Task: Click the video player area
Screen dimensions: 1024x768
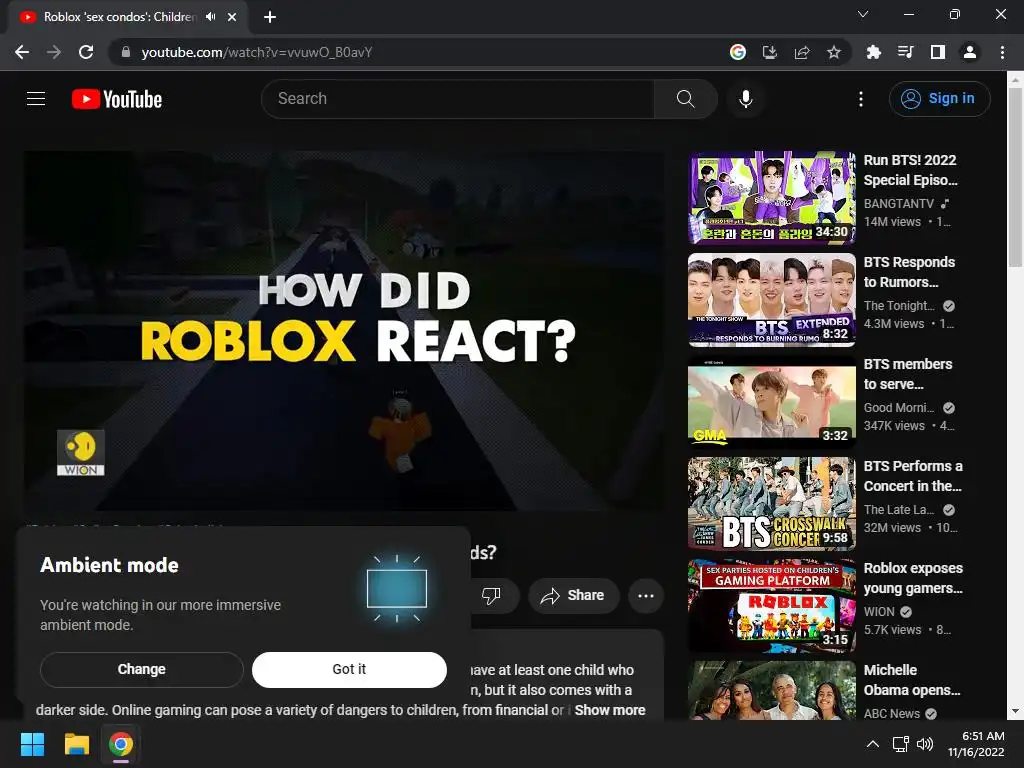Action: click(344, 330)
